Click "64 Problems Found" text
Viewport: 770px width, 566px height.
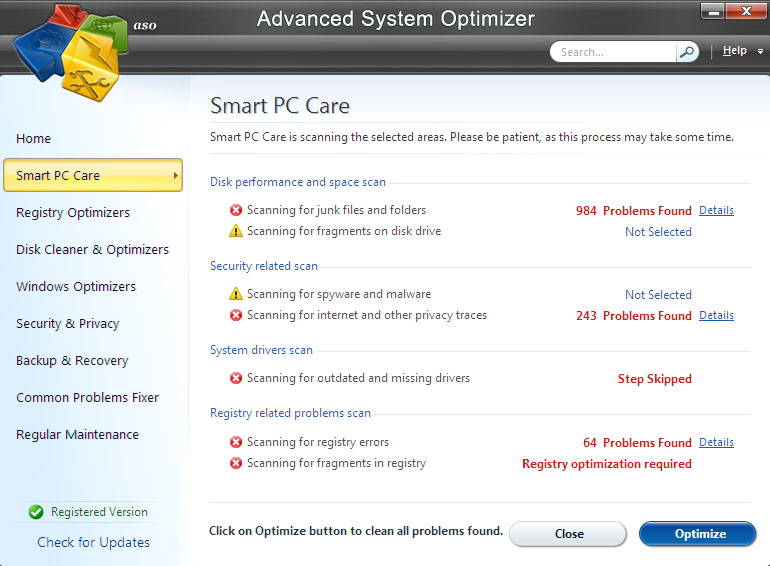(x=637, y=443)
